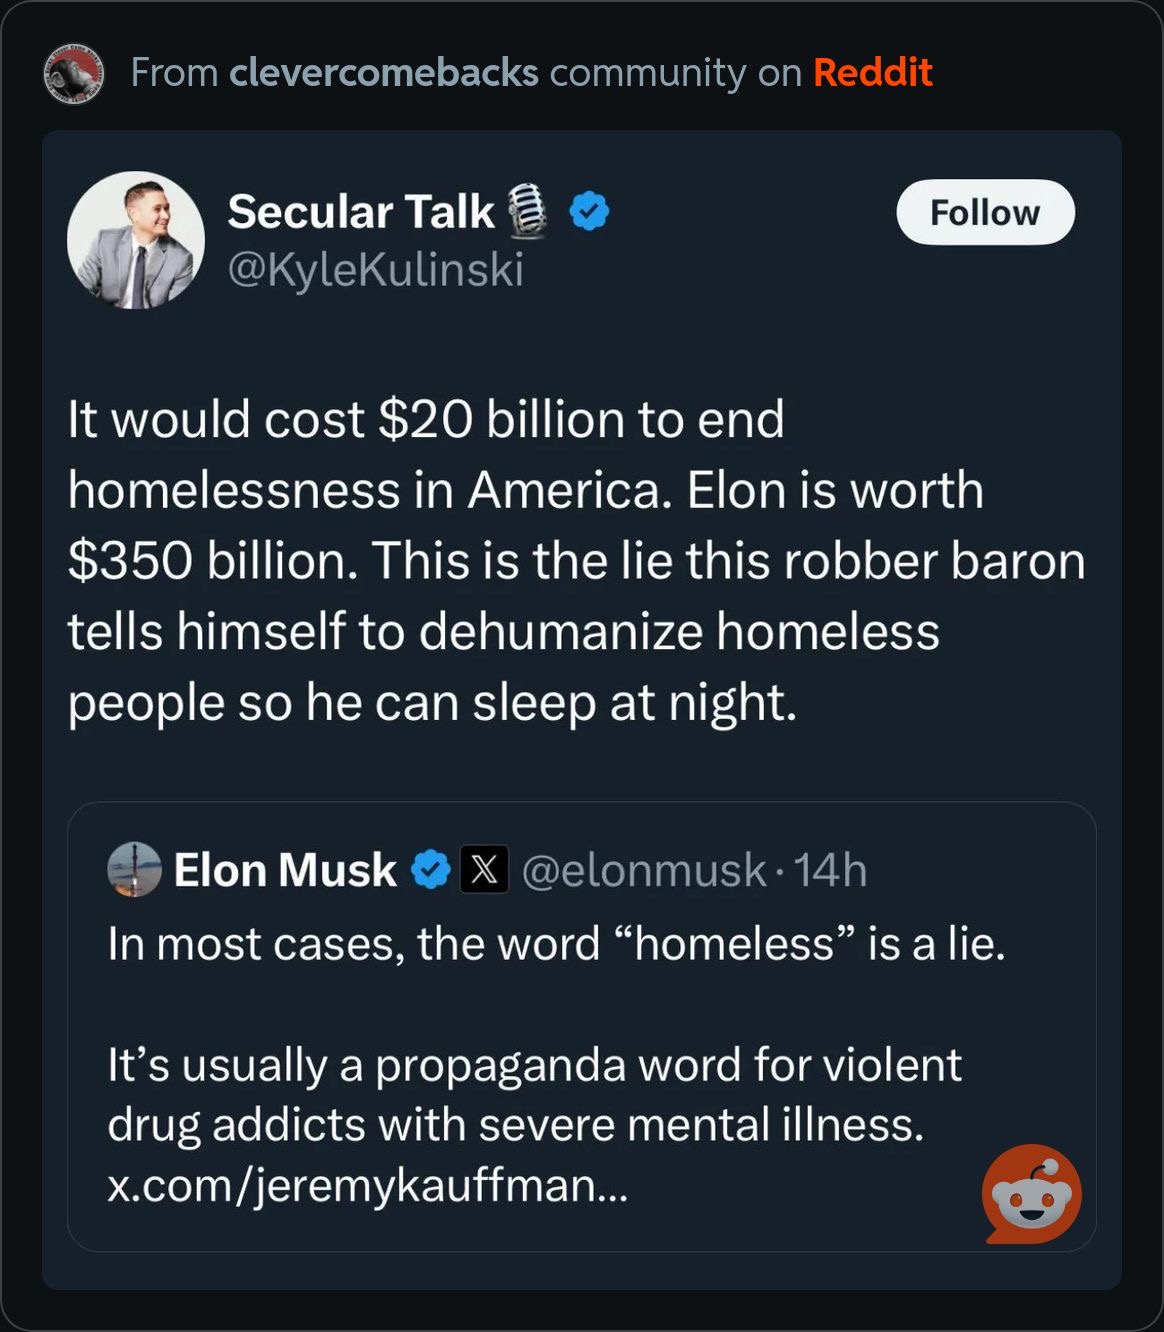Click the orange Reddit link
The image size is (1164, 1332).
[872, 73]
